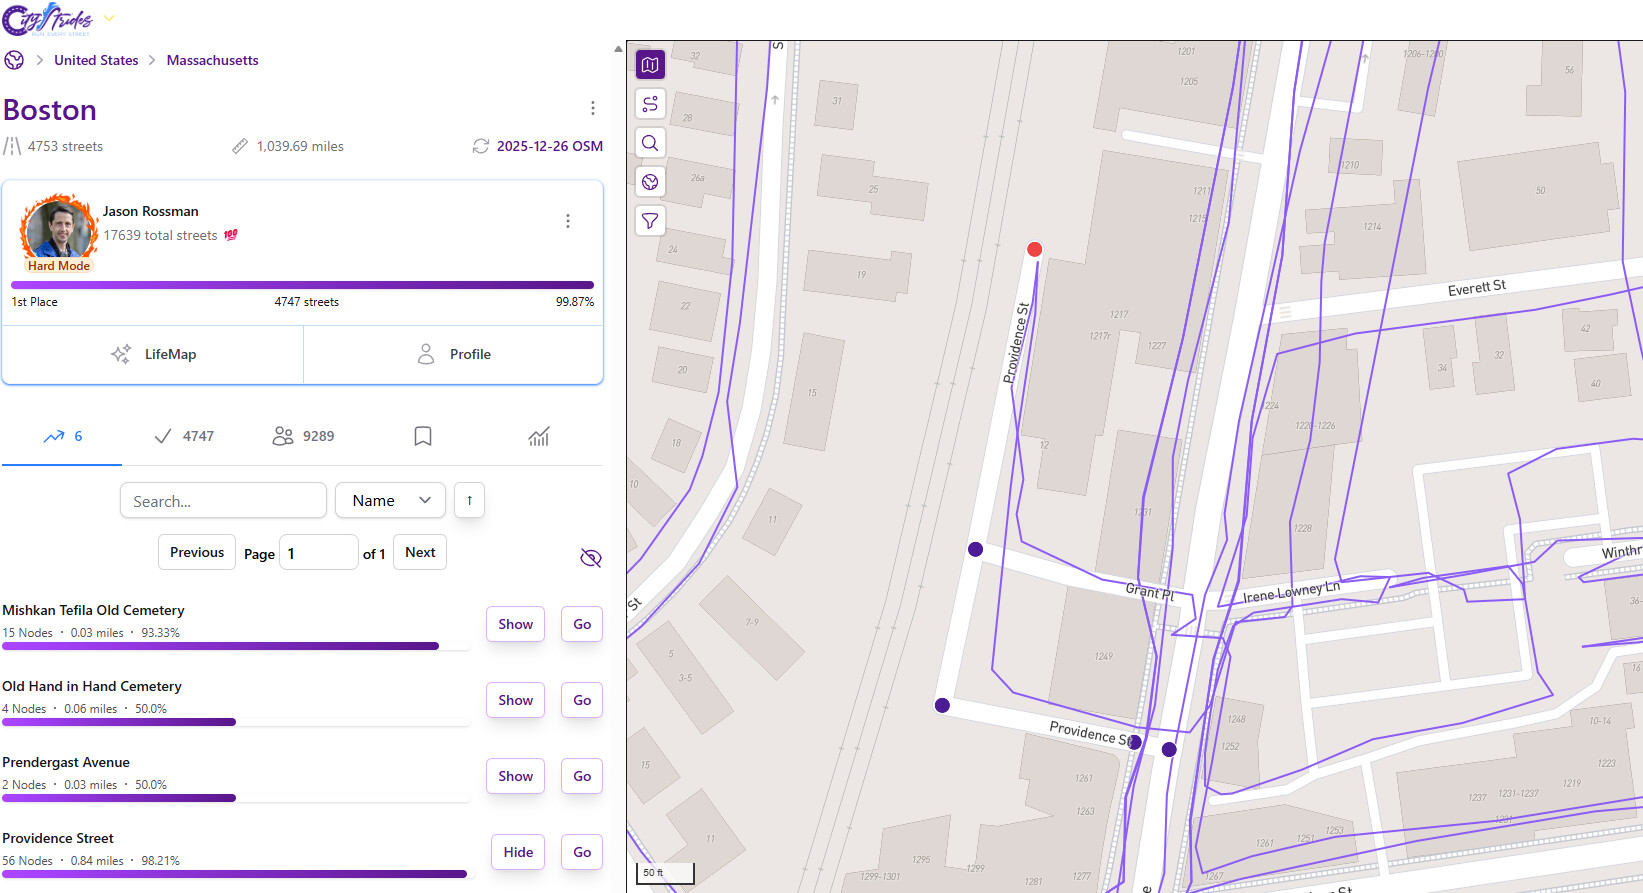Click the map style icon on the map toolbar
Image resolution: width=1643 pixels, height=893 pixels.
[x=650, y=65]
